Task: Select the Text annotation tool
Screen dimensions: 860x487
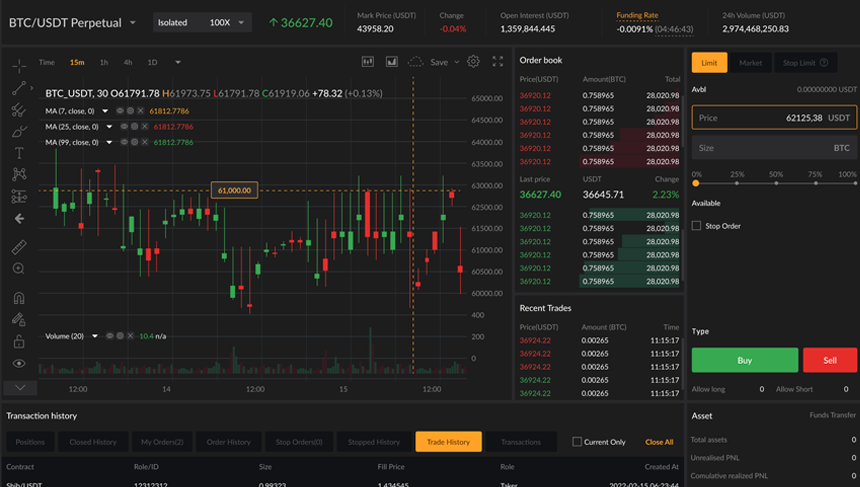Action: pyautogui.click(x=18, y=153)
